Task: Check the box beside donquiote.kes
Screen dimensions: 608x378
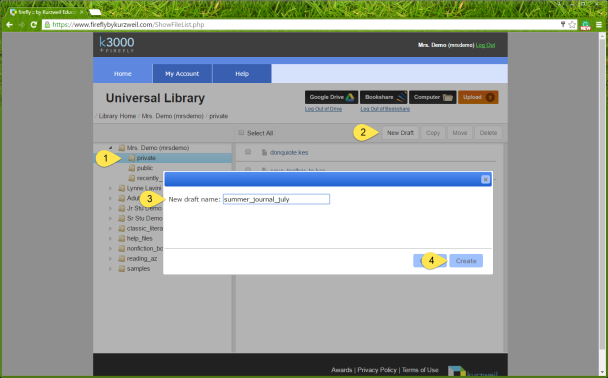Action: click(x=248, y=152)
